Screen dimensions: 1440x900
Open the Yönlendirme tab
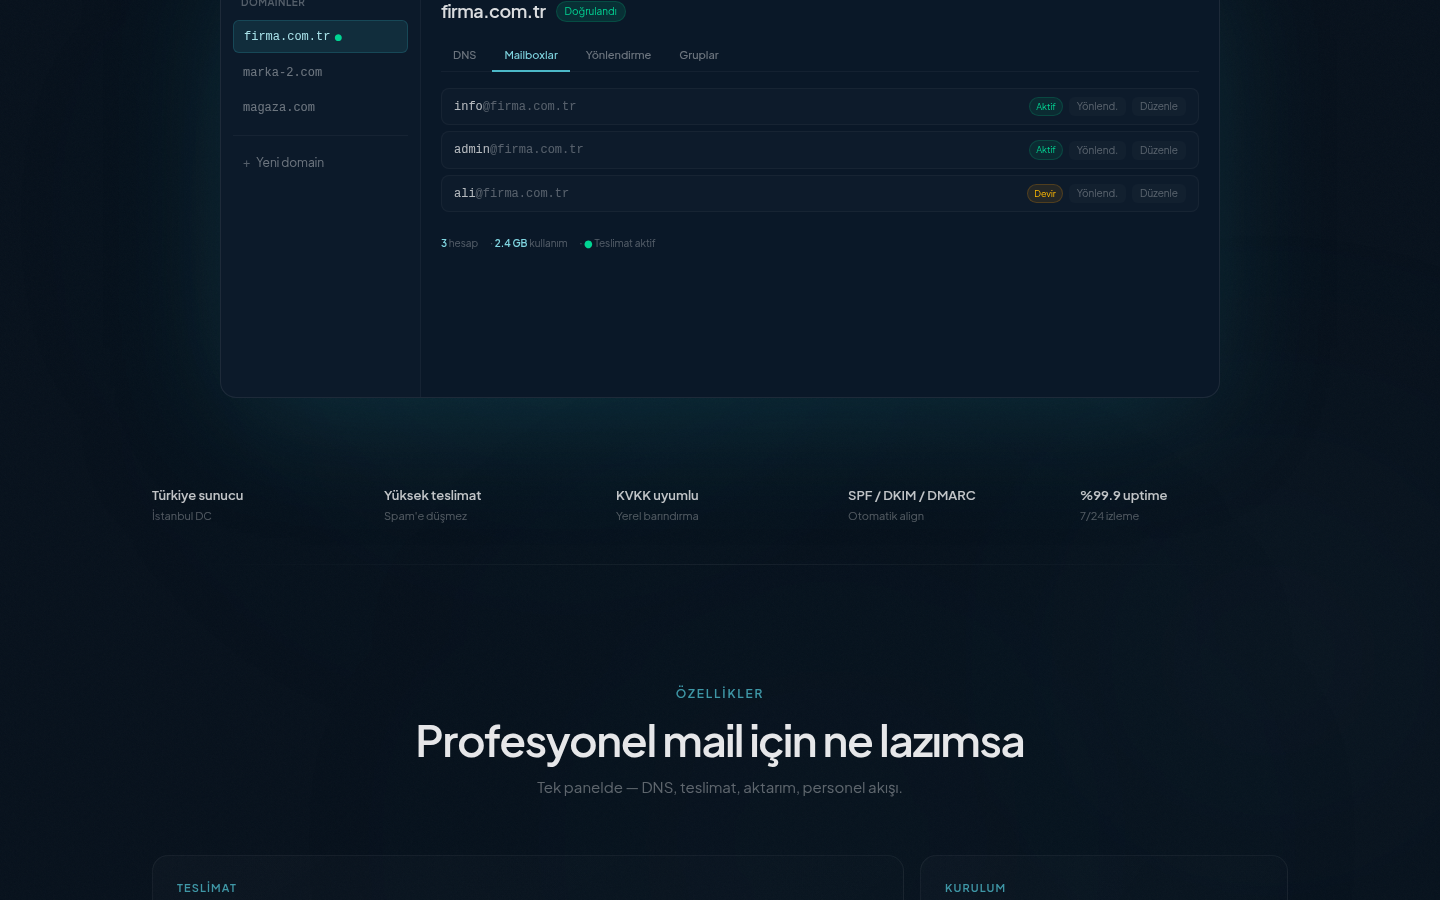[x=618, y=55]
